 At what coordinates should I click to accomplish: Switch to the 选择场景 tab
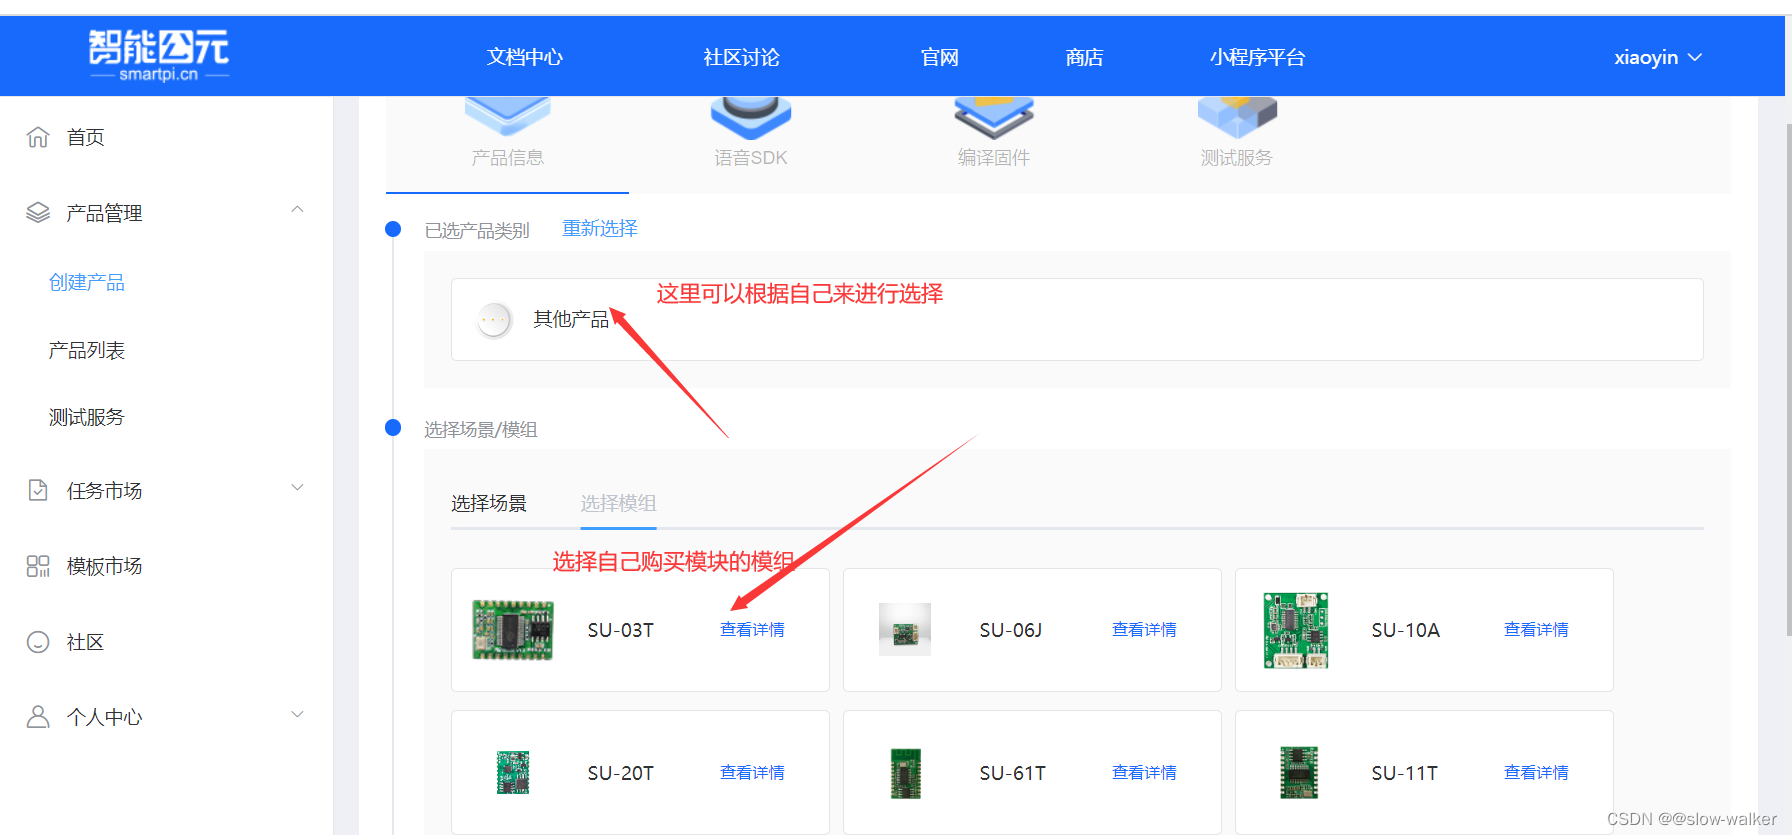pyautogui.click(x=489, y=503)
